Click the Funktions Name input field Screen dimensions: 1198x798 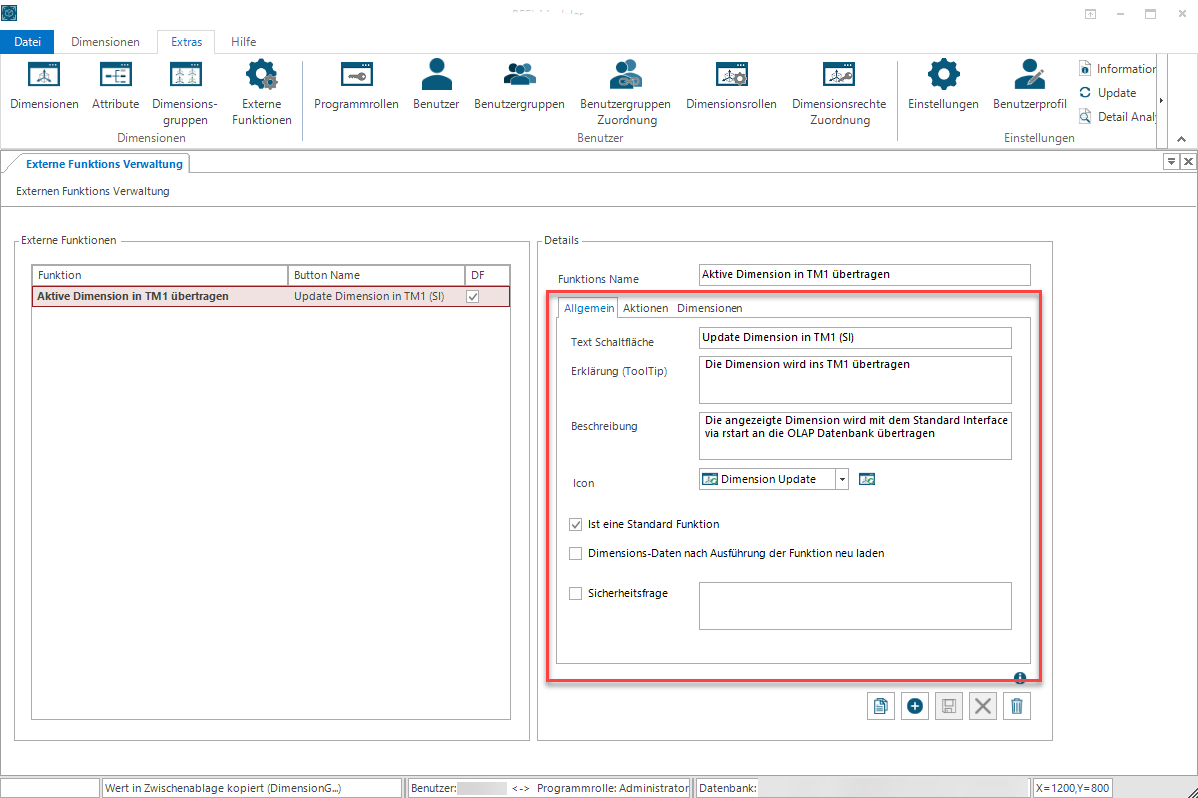coord(865,274)
